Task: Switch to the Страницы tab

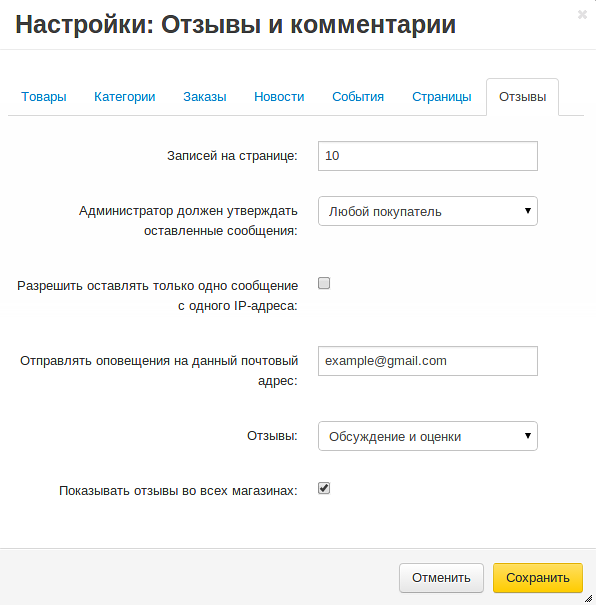Action: tap(442, 96)
